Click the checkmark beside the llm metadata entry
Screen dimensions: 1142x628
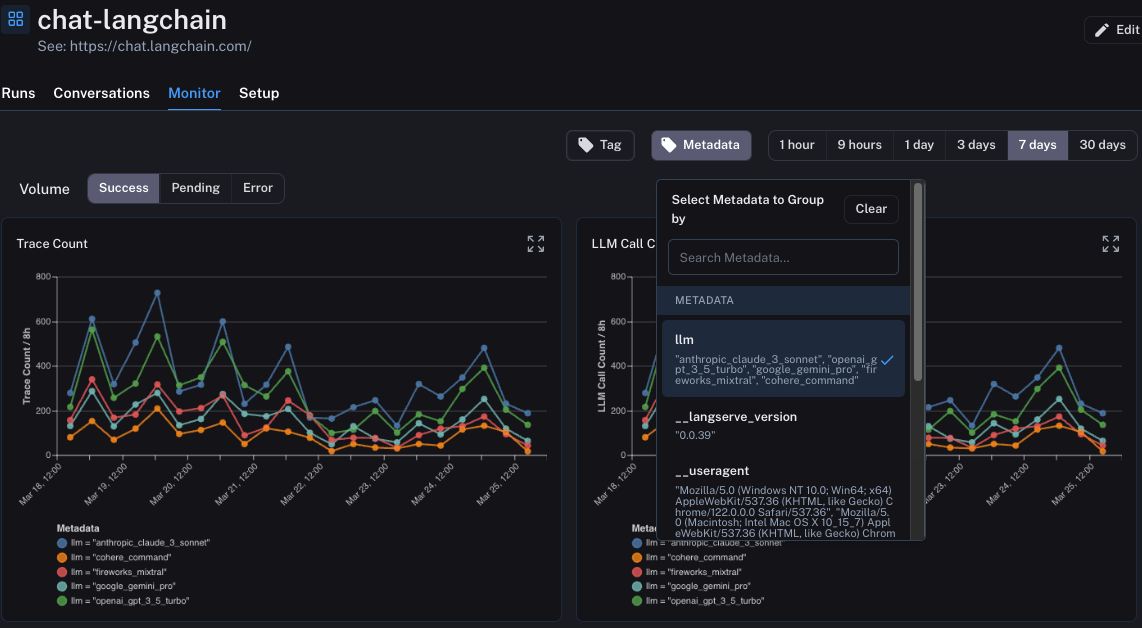tap(890, 360)
